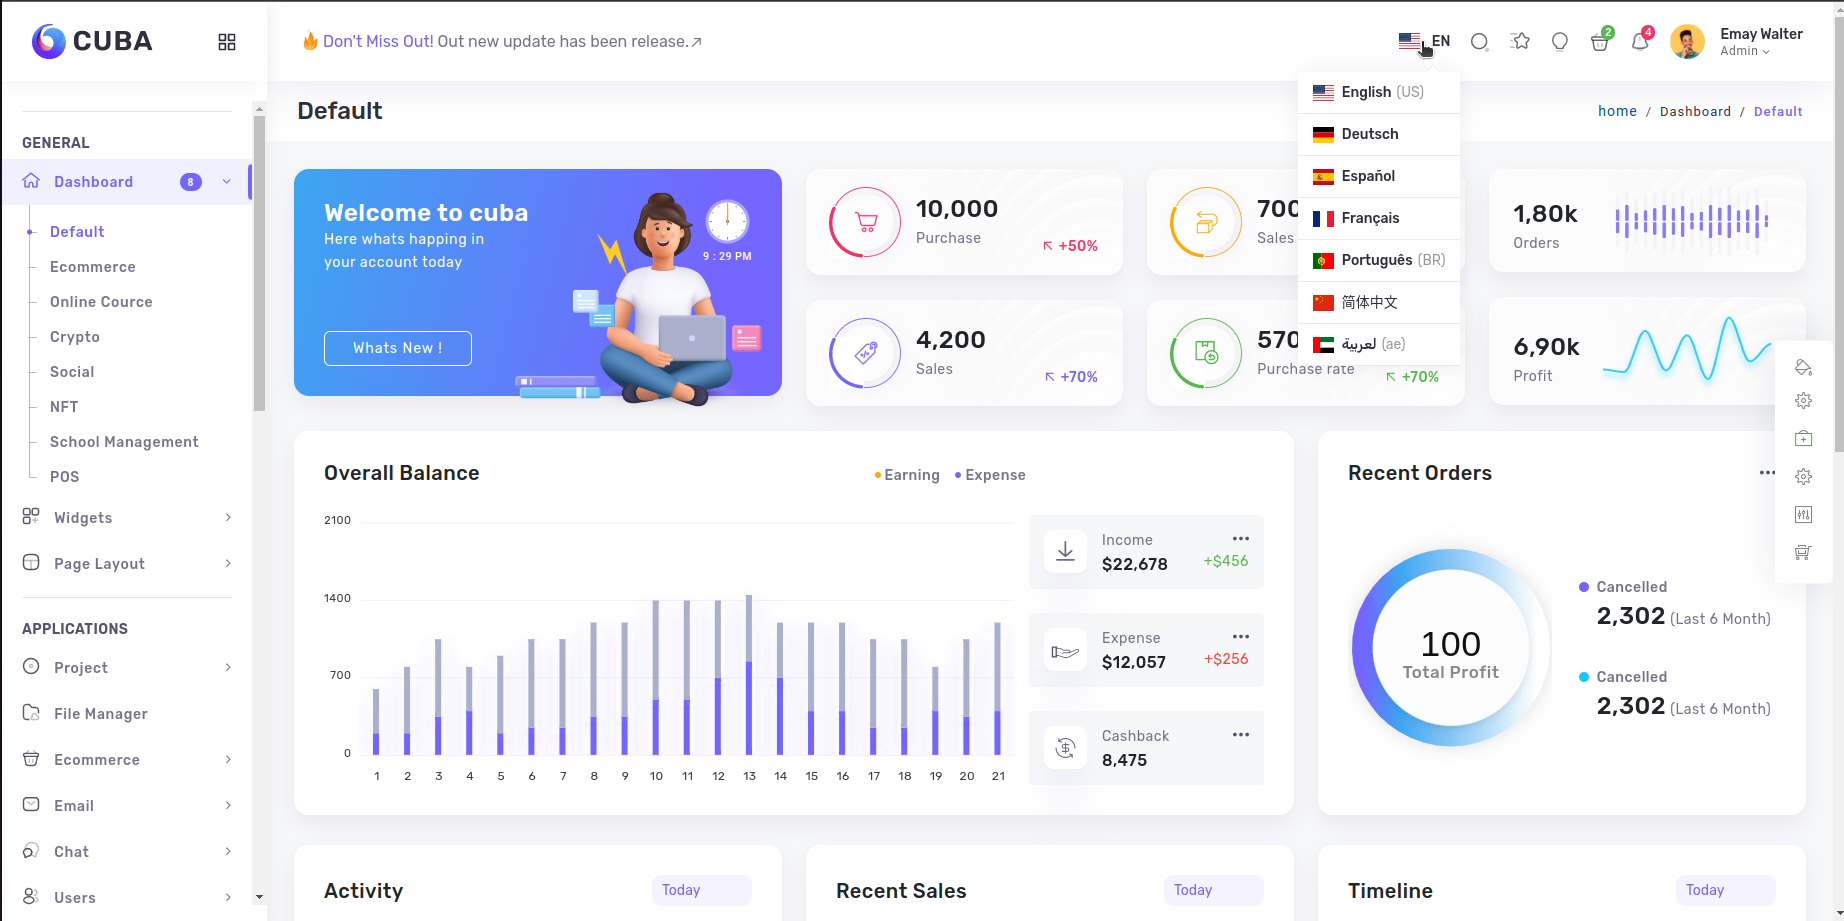Image resolution: width=1844 pixels, height=921 pixels.
Task: Toggle Earning legend in Overall Balance
Action: tap(907, 475)
